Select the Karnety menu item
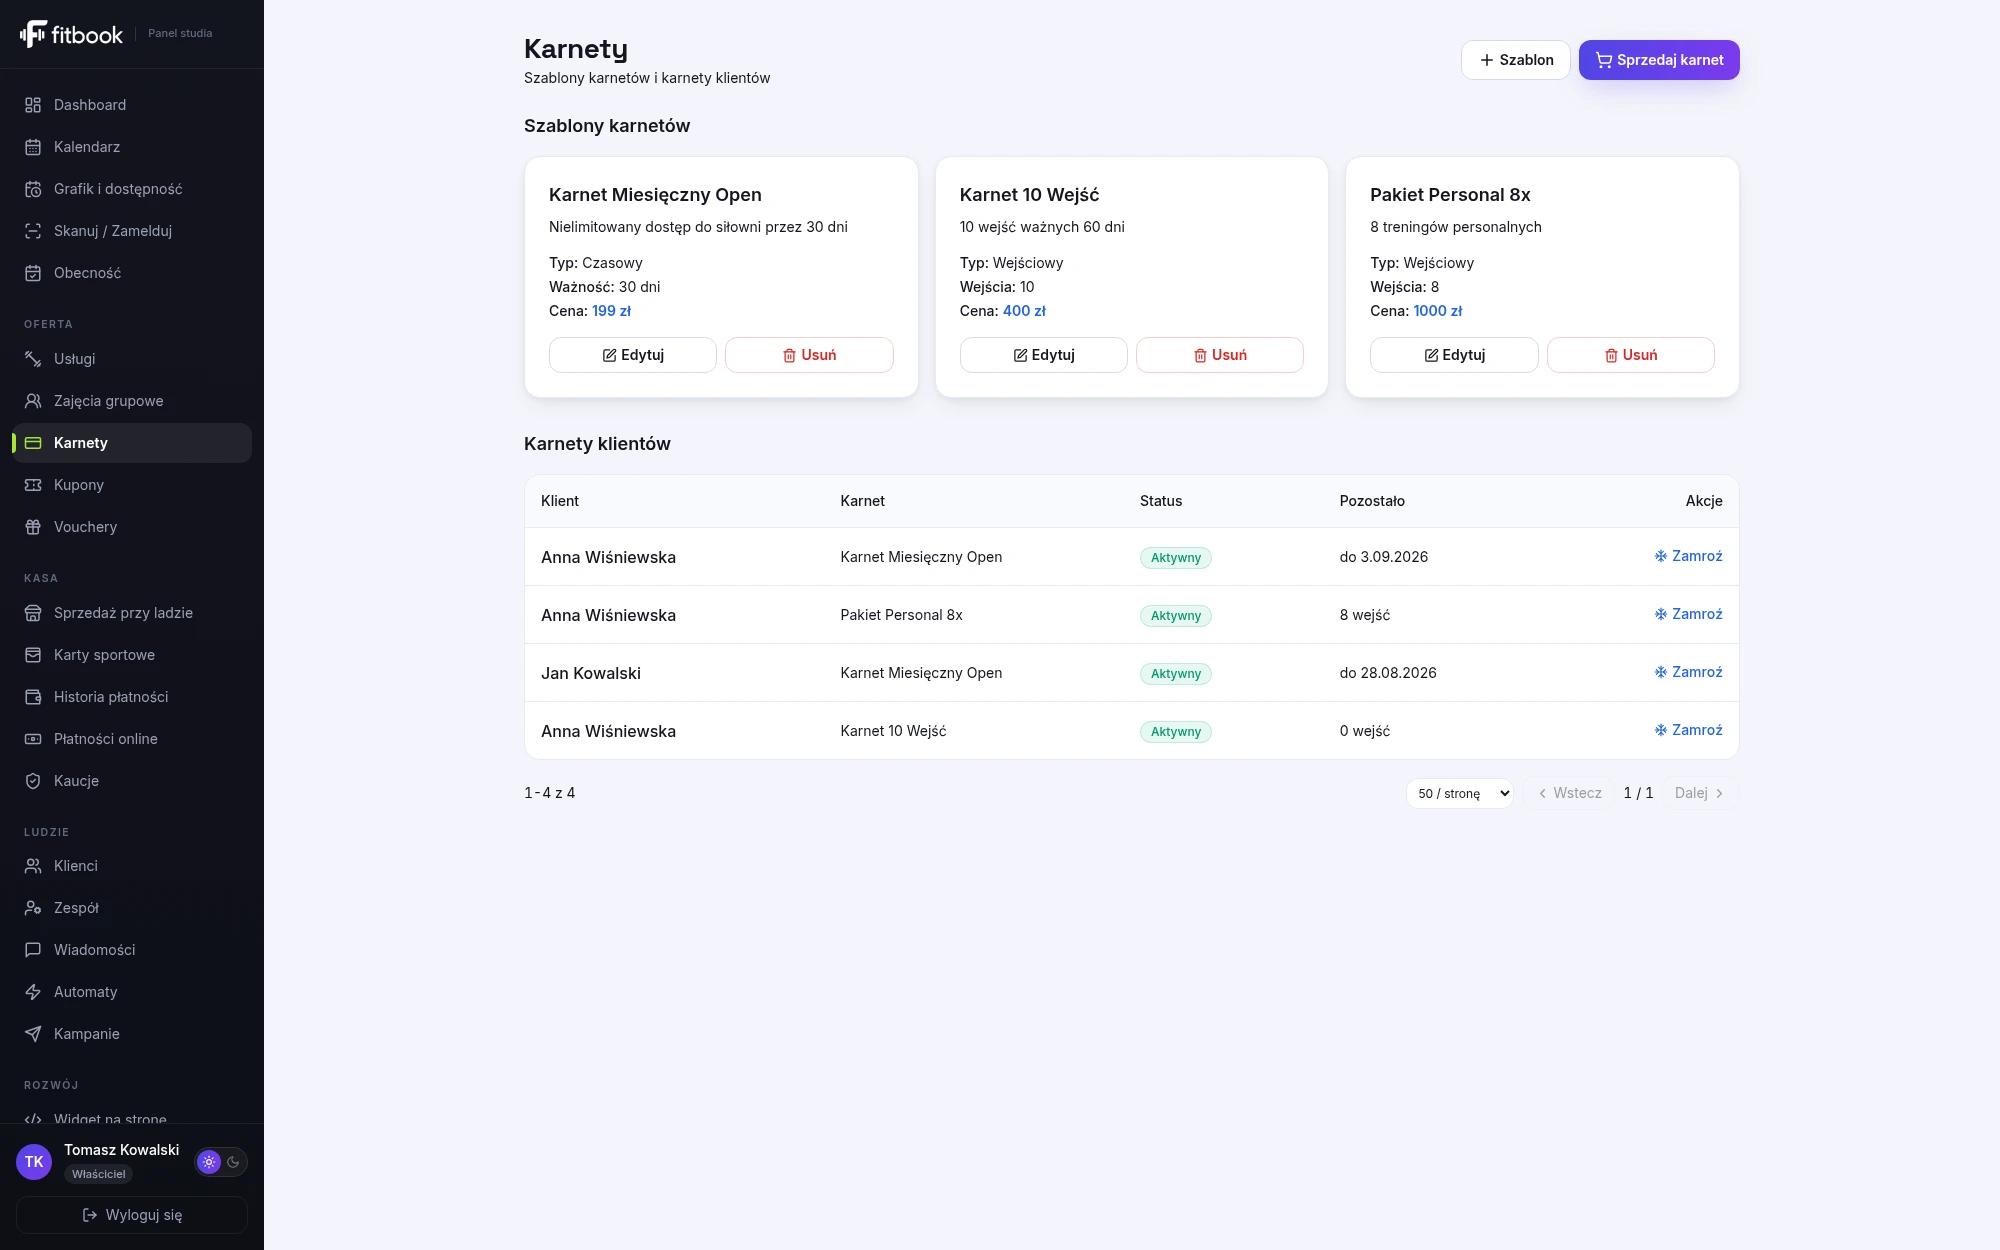Viewport: 2000px width, 1250px height. pyautogui.click(x=132, y=443)
